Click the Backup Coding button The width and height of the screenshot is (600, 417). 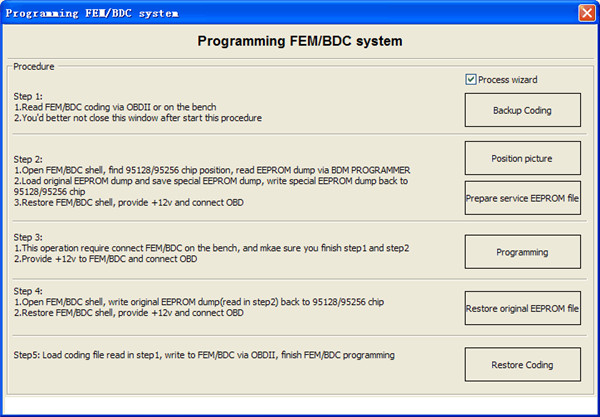522,110
